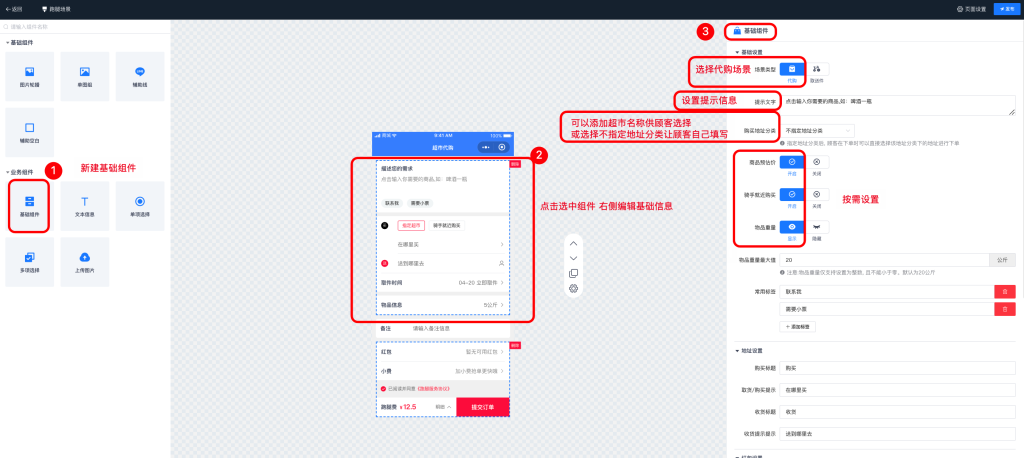Open the 购买地址分类 dropdown
Screen dimensions: 1024x458
pyautogui.click(x=818, y=130)
